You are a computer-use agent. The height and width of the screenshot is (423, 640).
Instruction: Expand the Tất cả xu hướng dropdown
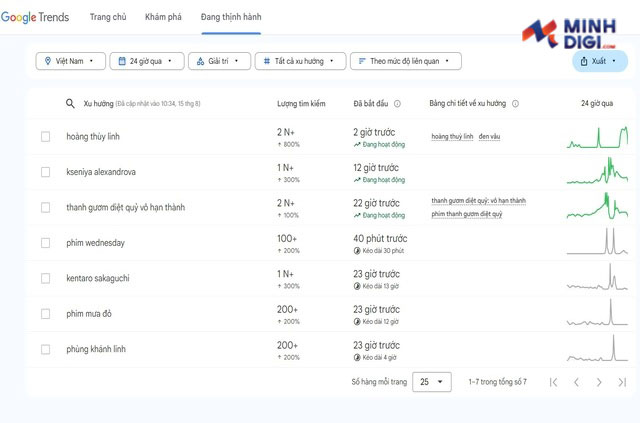(x=300, y=61)
